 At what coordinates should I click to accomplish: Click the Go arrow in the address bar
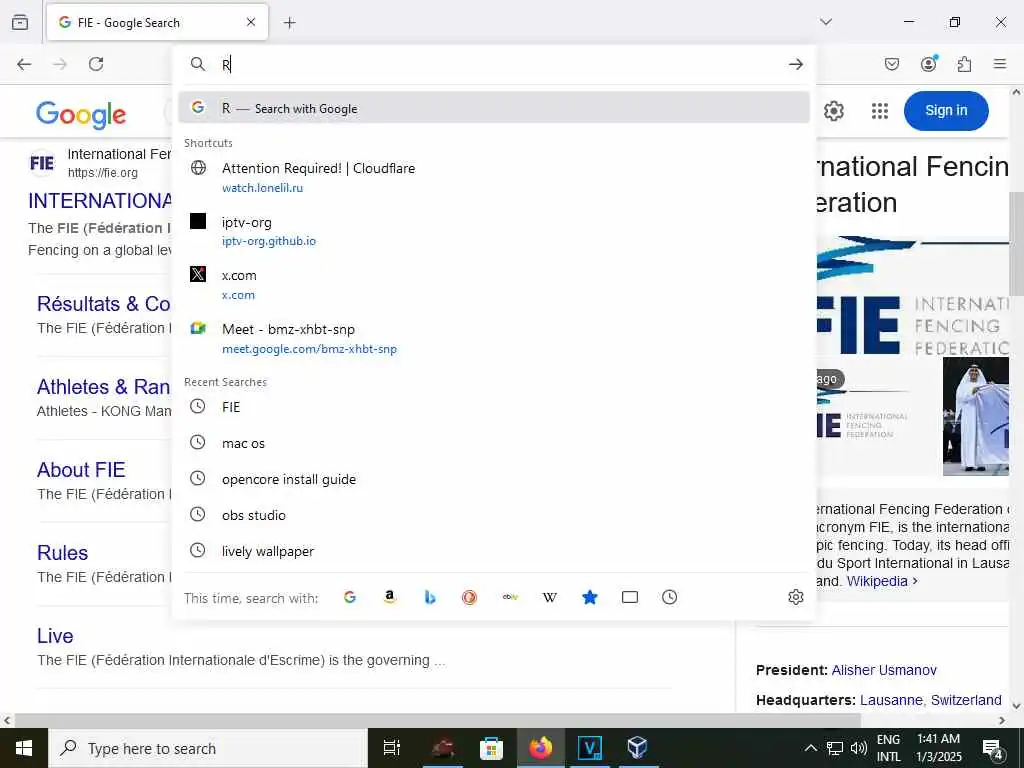click(795, 64)
